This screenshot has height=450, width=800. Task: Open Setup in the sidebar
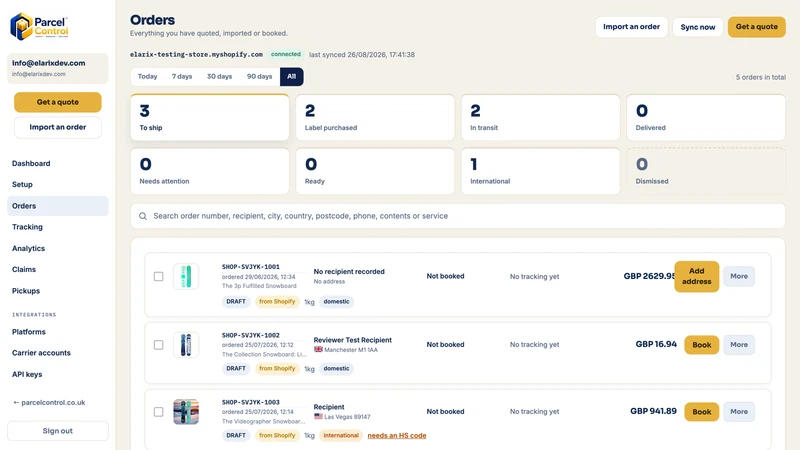[x=58, y=184]
